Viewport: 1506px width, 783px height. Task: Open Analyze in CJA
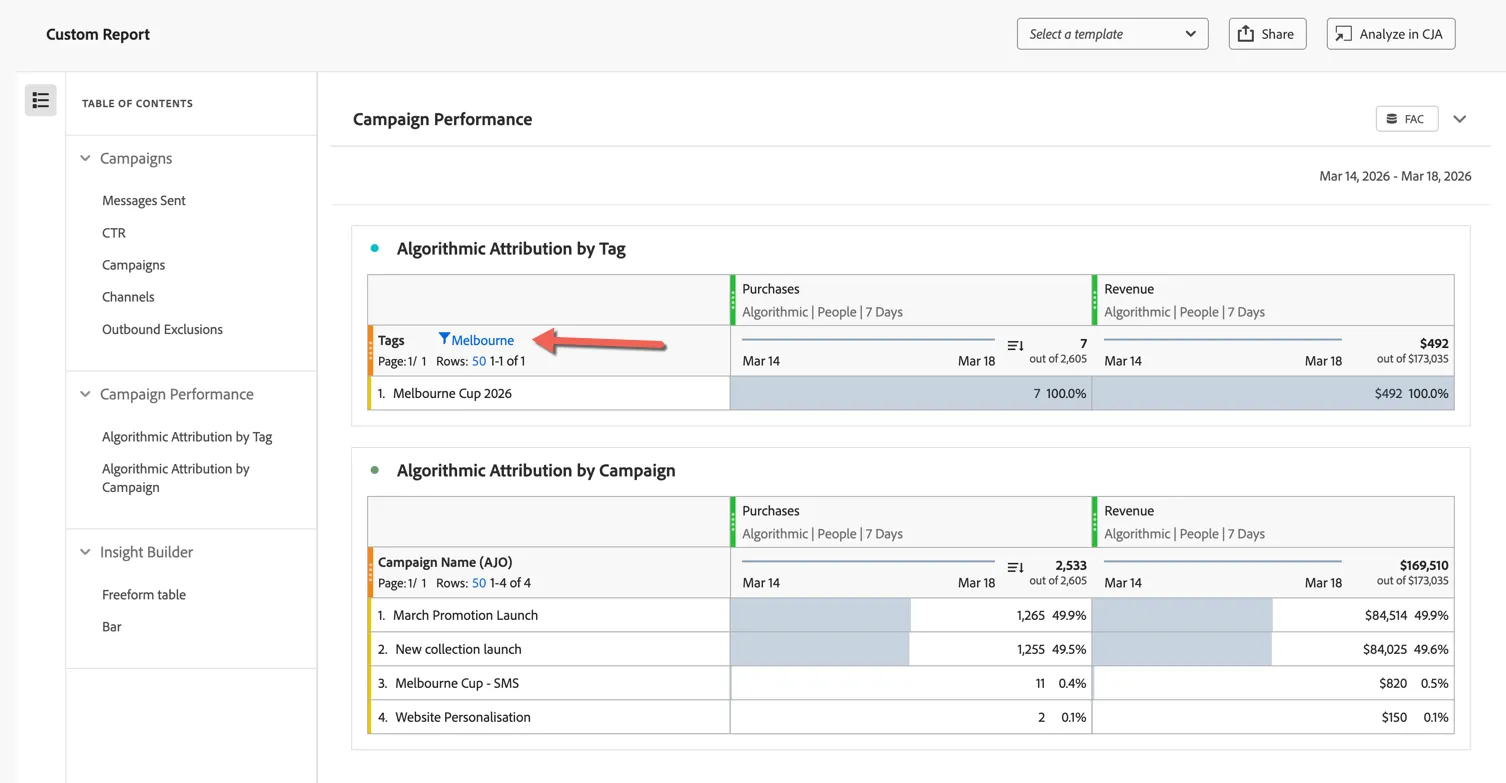click(1391, 34)
